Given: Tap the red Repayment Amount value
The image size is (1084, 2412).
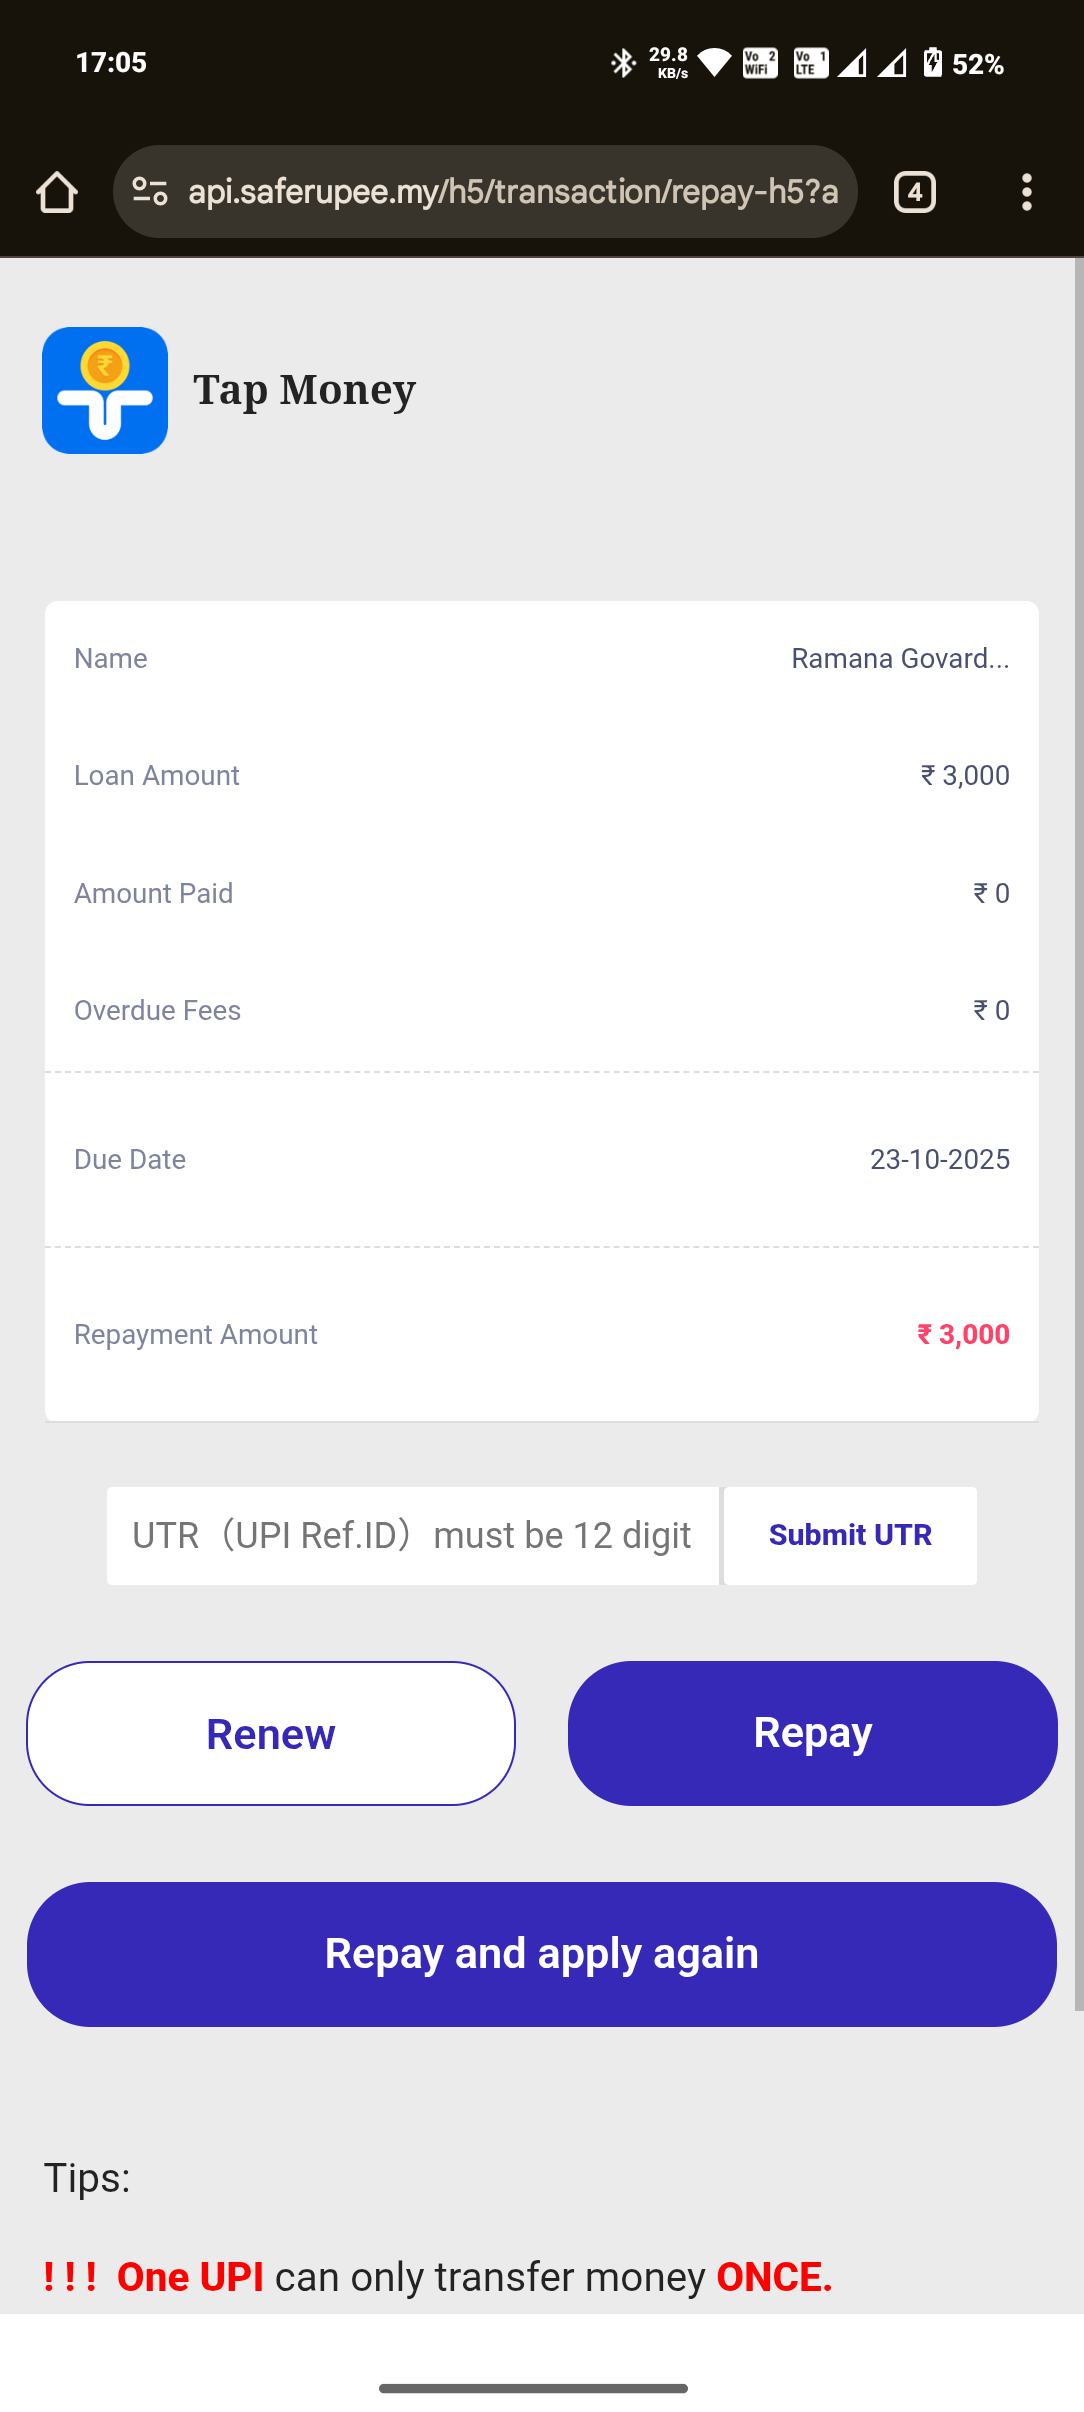Looking at the screenshot, I should coord(963,1334).
